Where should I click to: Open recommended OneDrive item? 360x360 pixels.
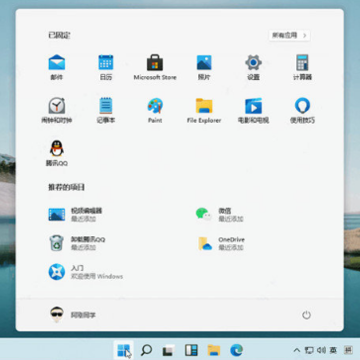pyautogui.click(x=221, y=243)
